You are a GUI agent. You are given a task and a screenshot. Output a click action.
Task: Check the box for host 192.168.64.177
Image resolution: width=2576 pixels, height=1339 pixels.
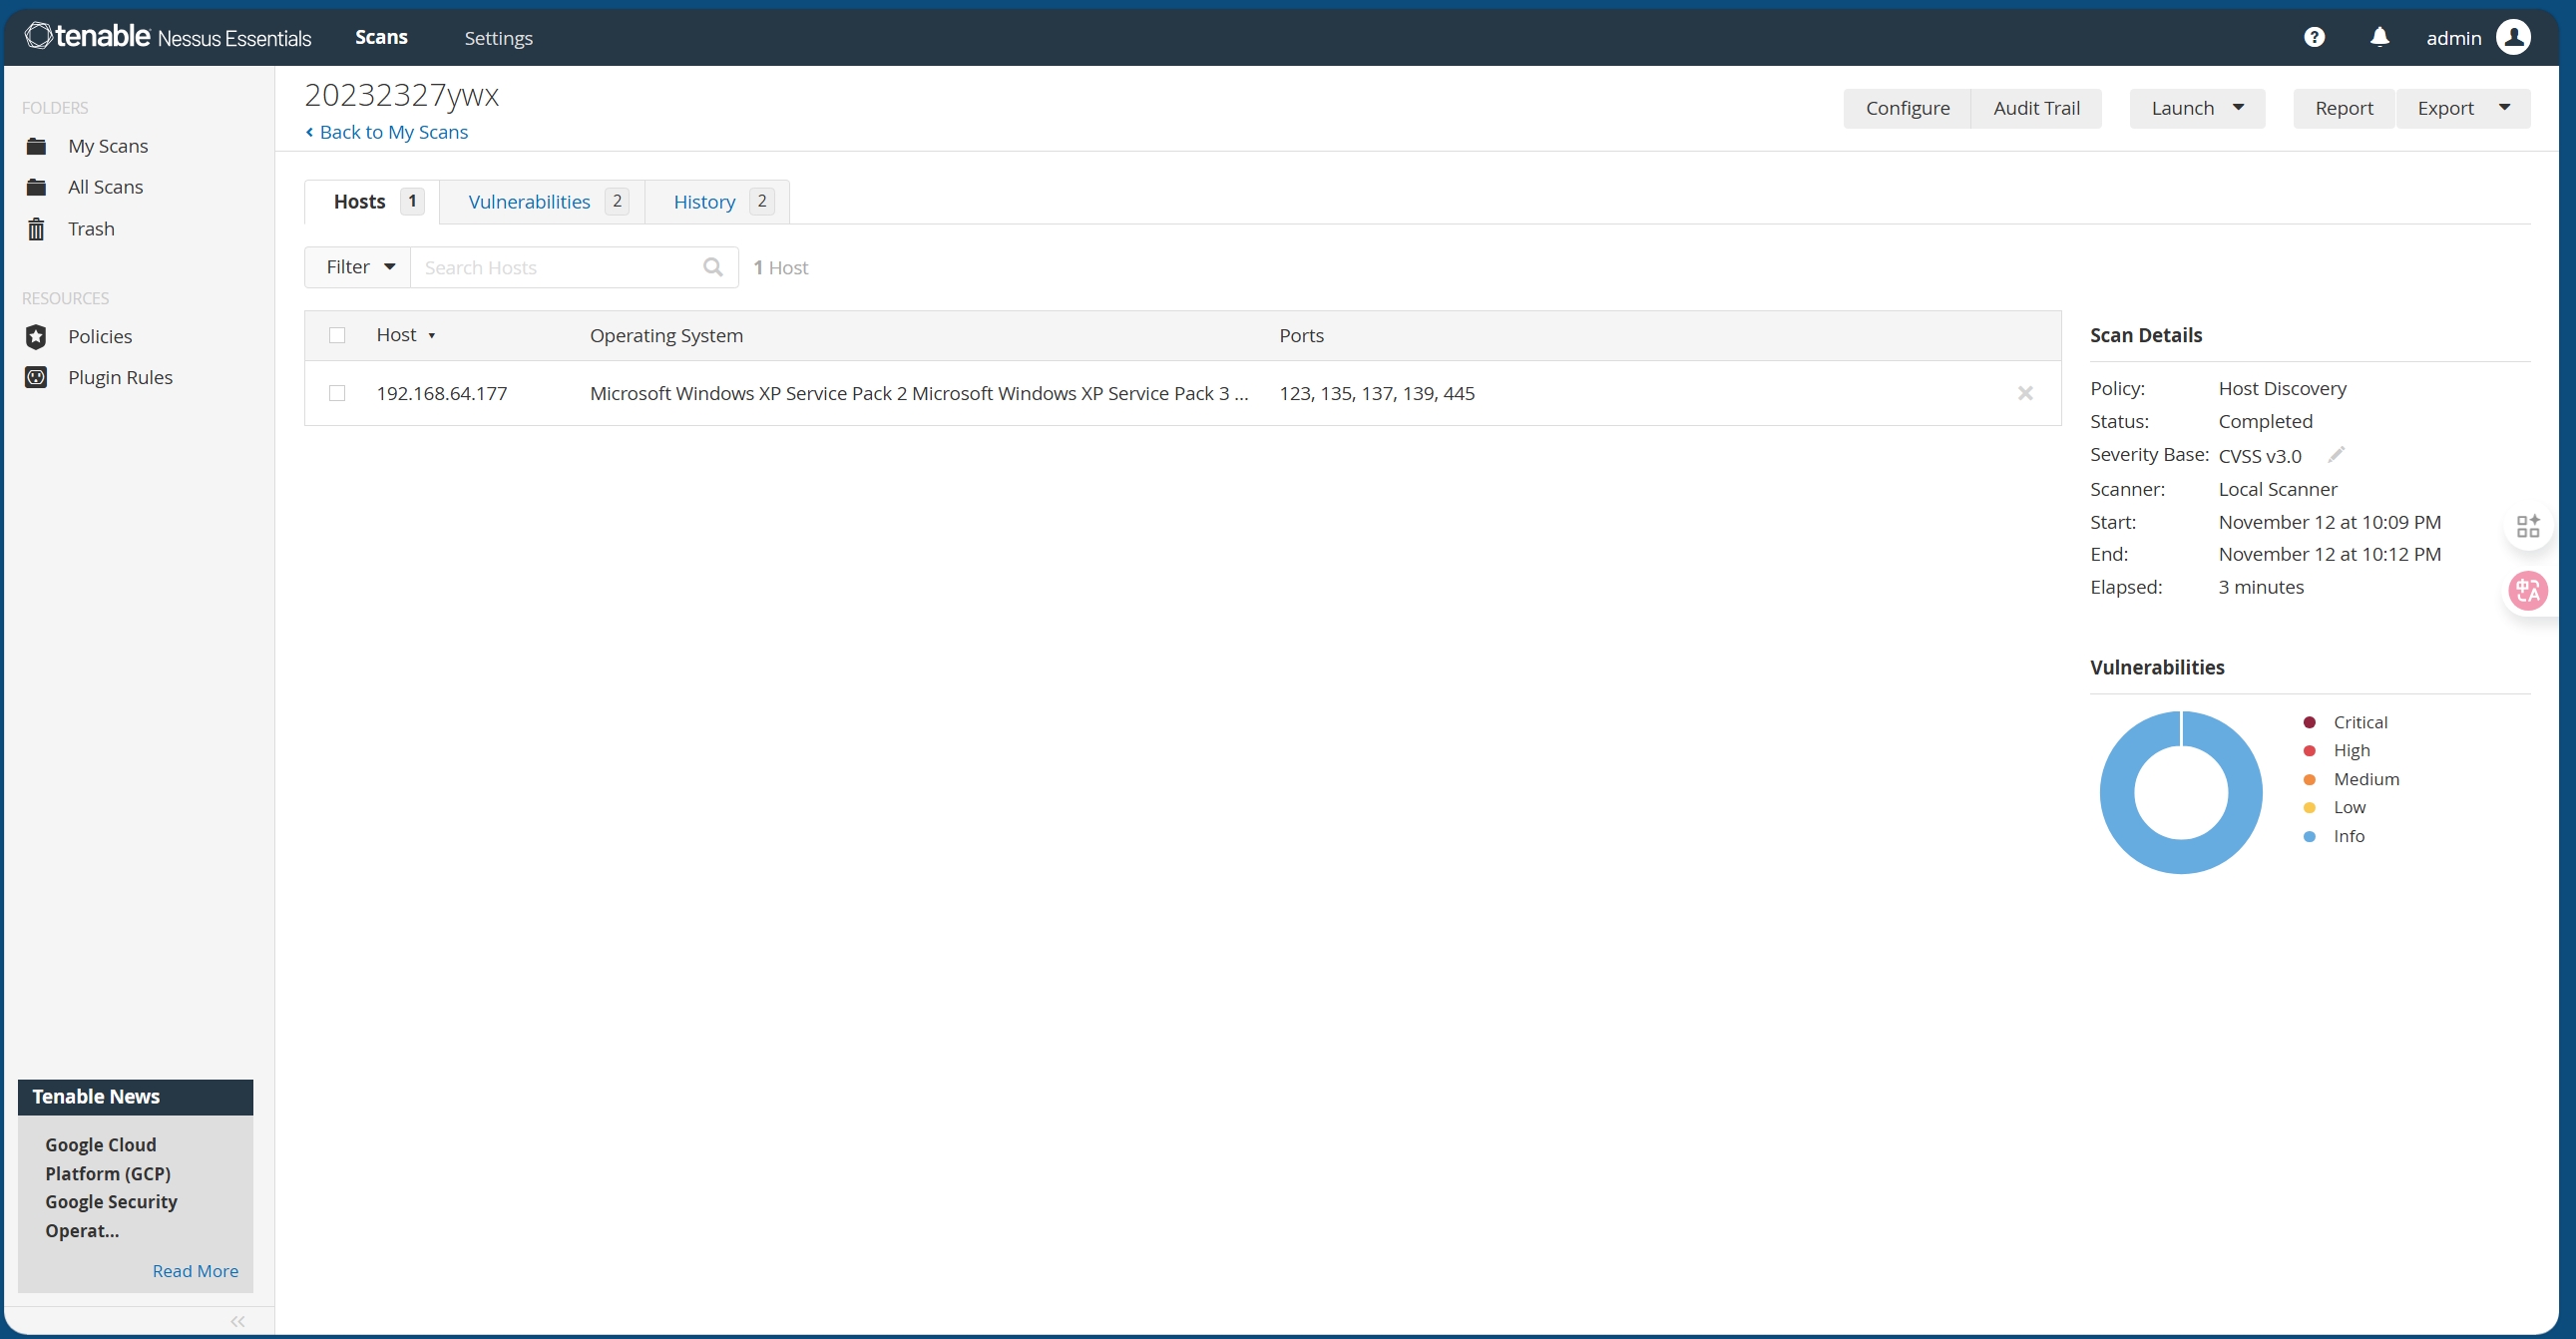(x=337, y=393)
